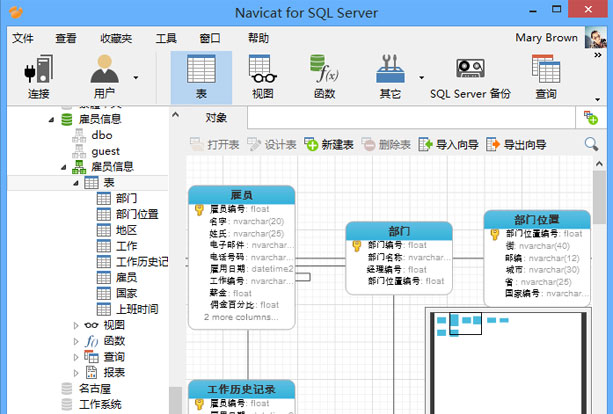This screenshot has height=414, width=613.
Task: Select the 表 table toolbar button
Action: (x=201, y=77)
